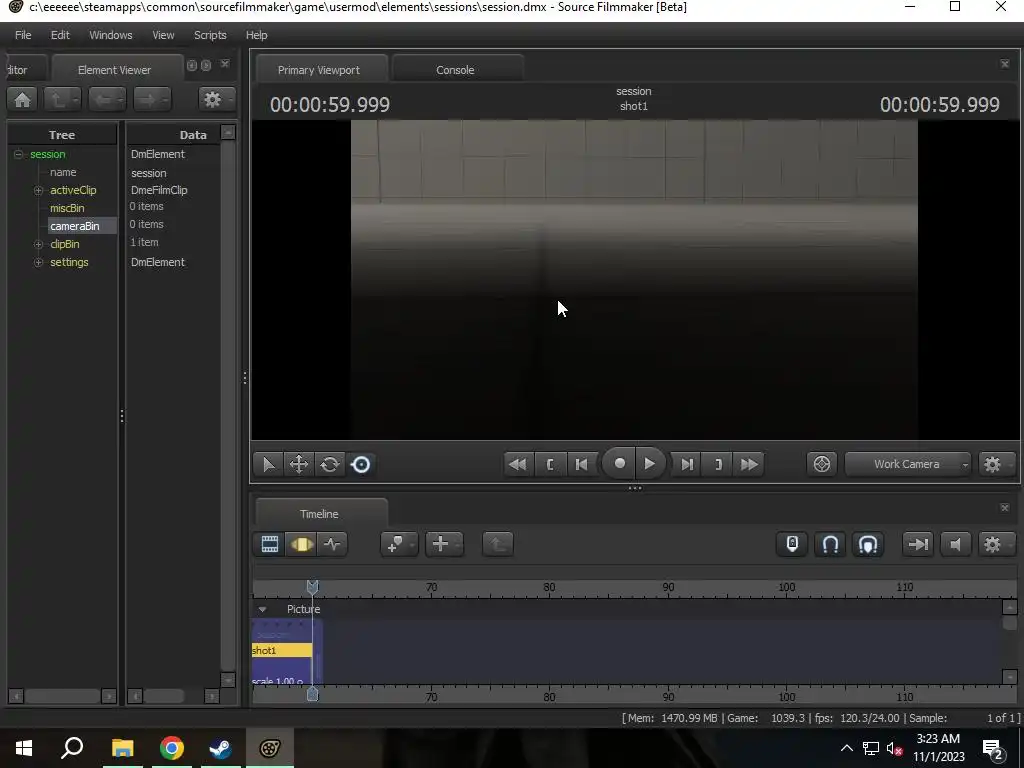The height and width of the screenshot is (768, 1024).
Task: Step back one frame
Action: point(581,464)
